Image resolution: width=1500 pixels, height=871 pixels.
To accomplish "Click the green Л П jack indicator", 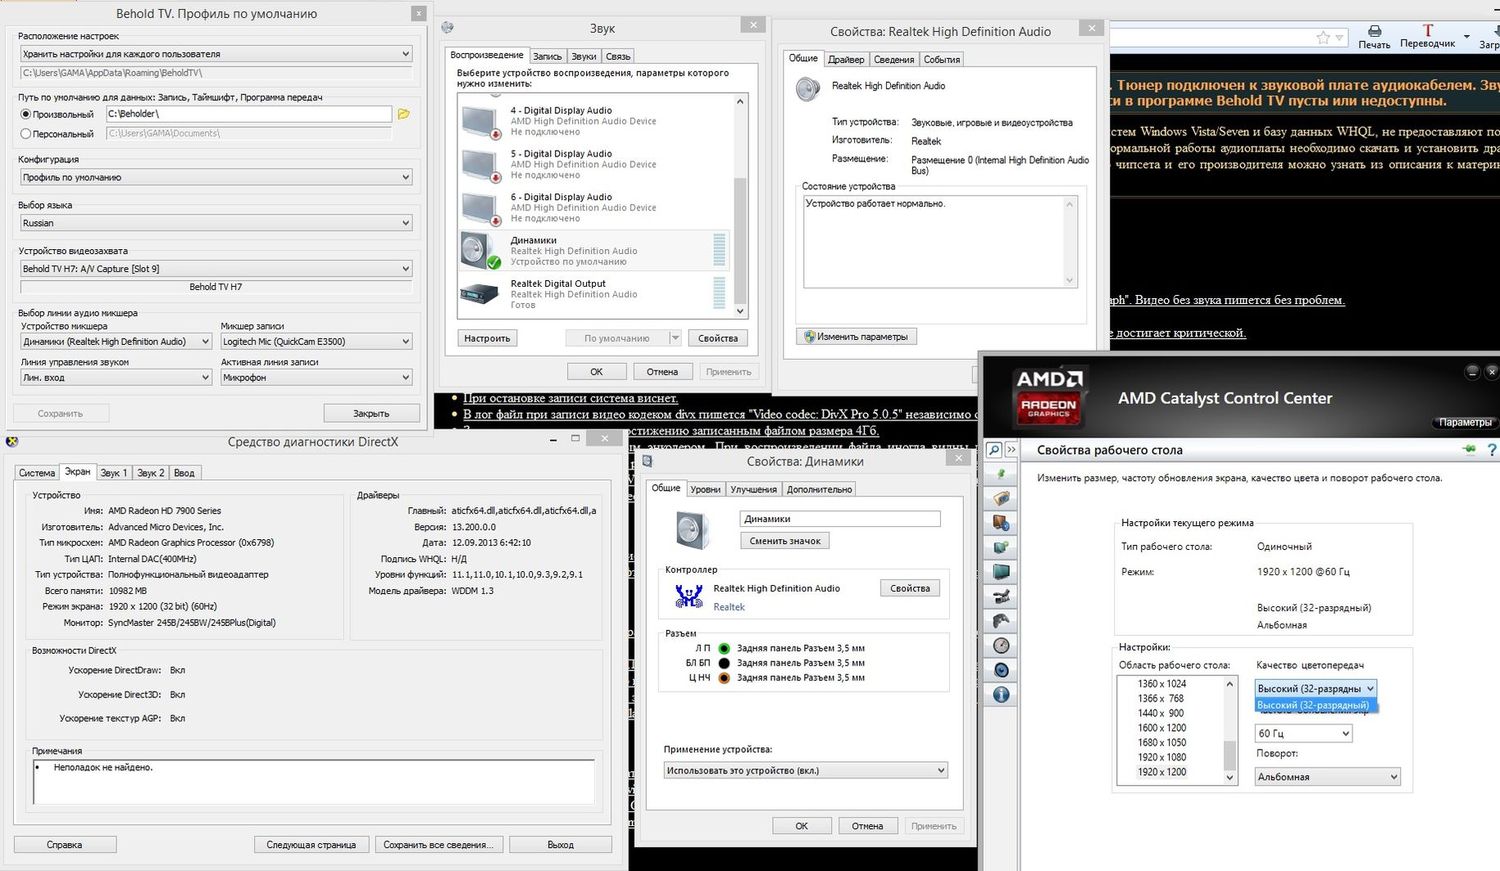I will point(724,648).
